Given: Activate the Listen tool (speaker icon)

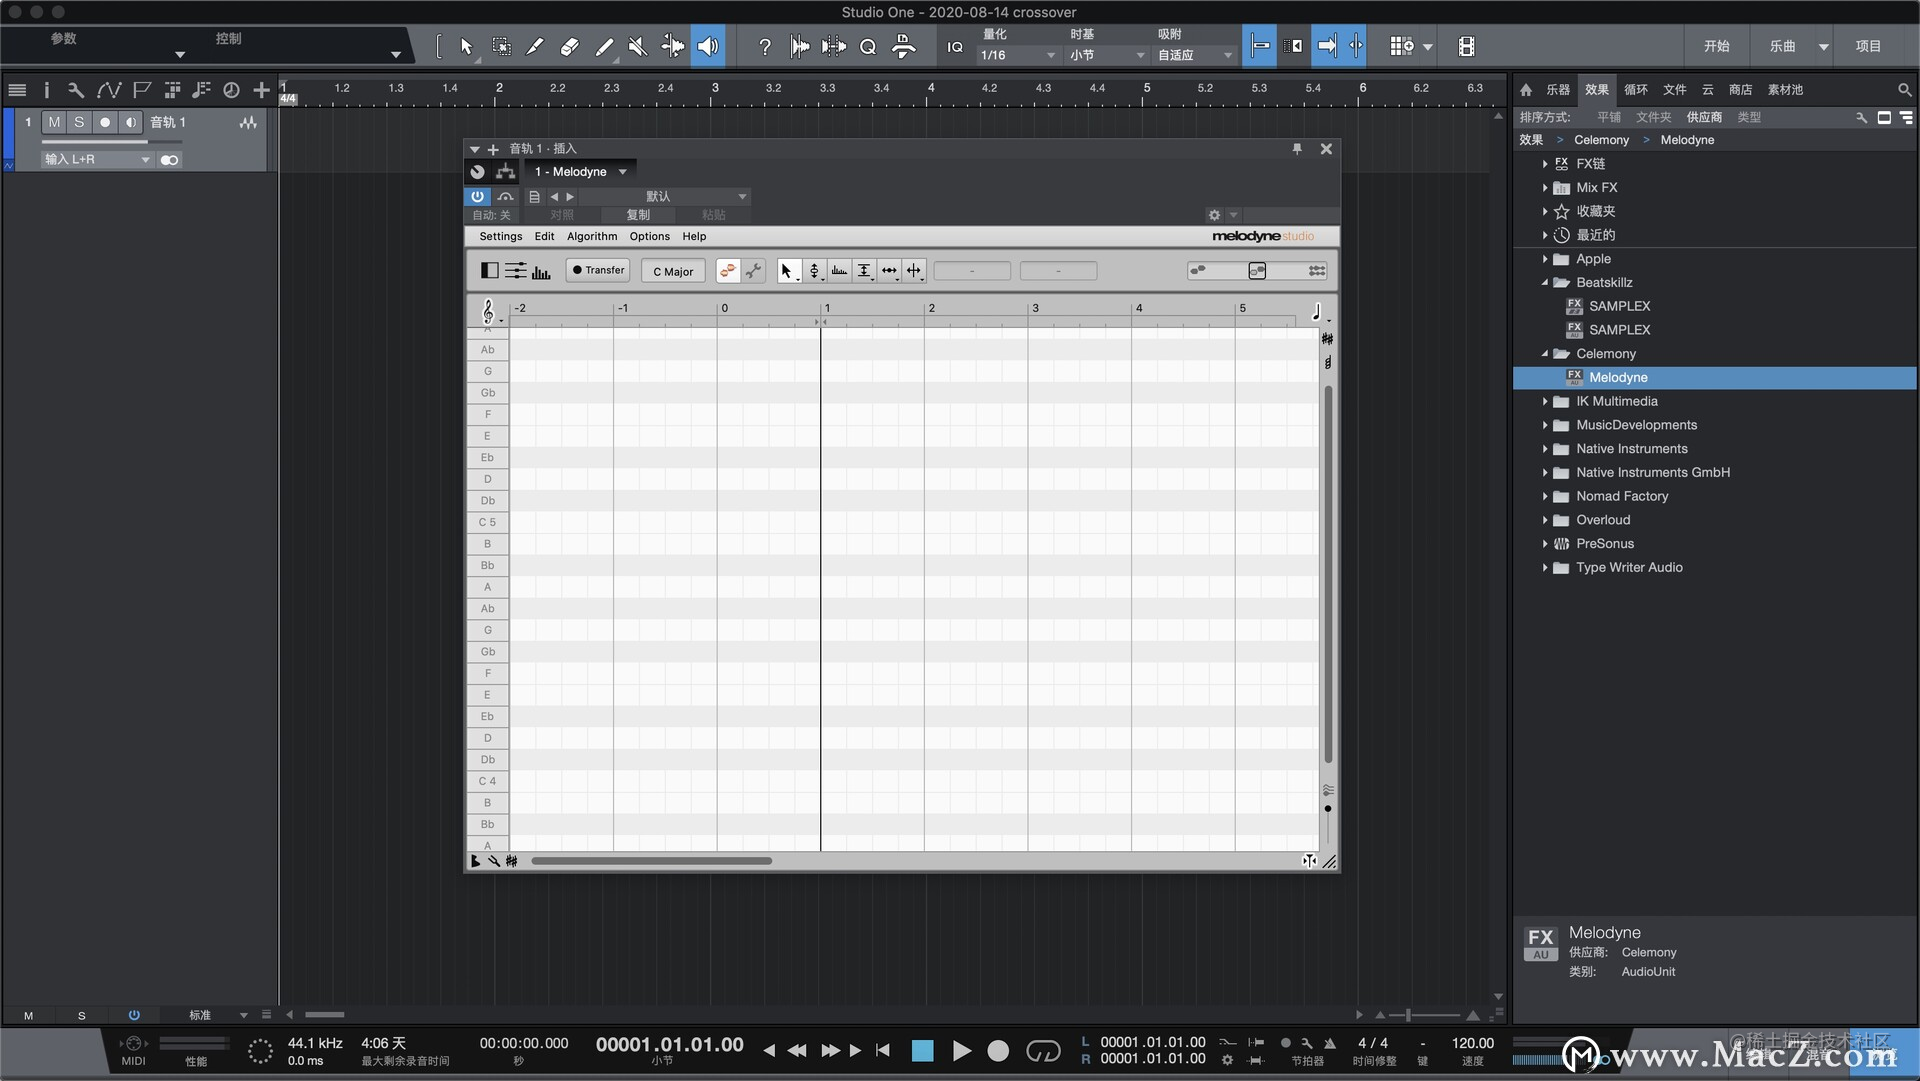Looking at the screenshot, I should (709, 46).
